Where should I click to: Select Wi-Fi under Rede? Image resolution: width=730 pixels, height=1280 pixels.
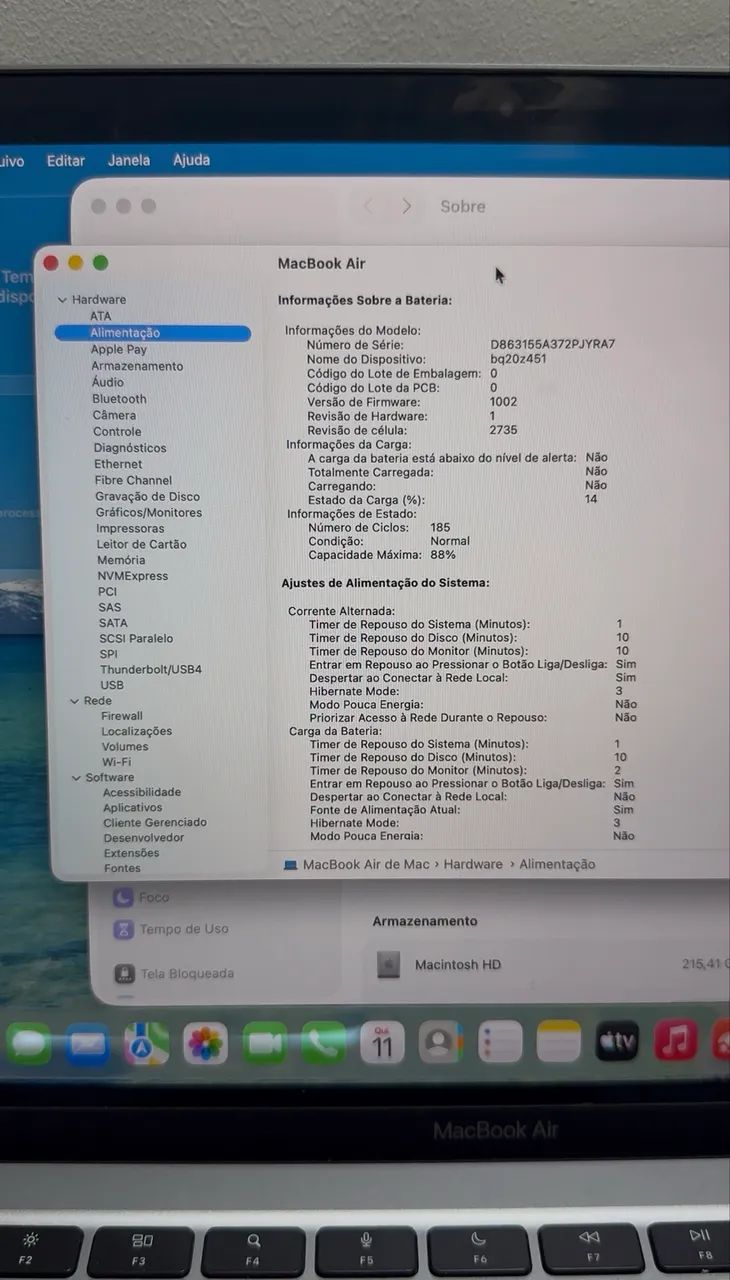pos(116,762)
